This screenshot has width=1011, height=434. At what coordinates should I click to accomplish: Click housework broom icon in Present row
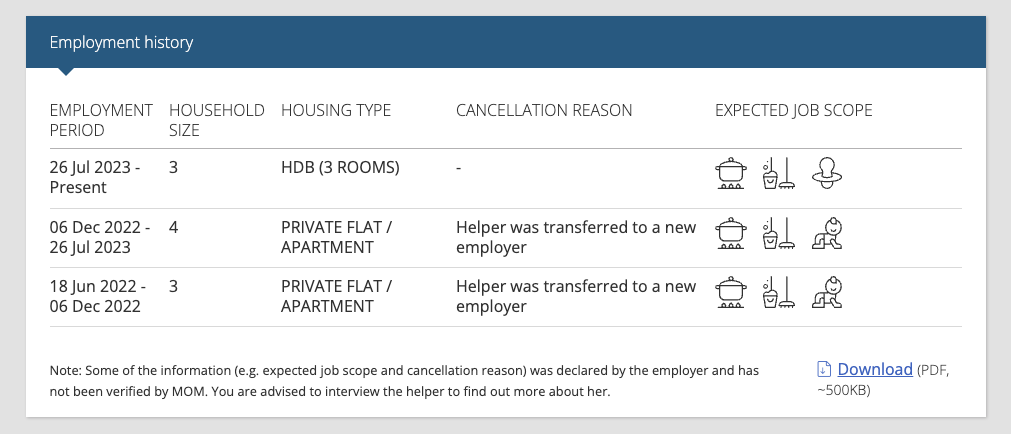[779, 173]
